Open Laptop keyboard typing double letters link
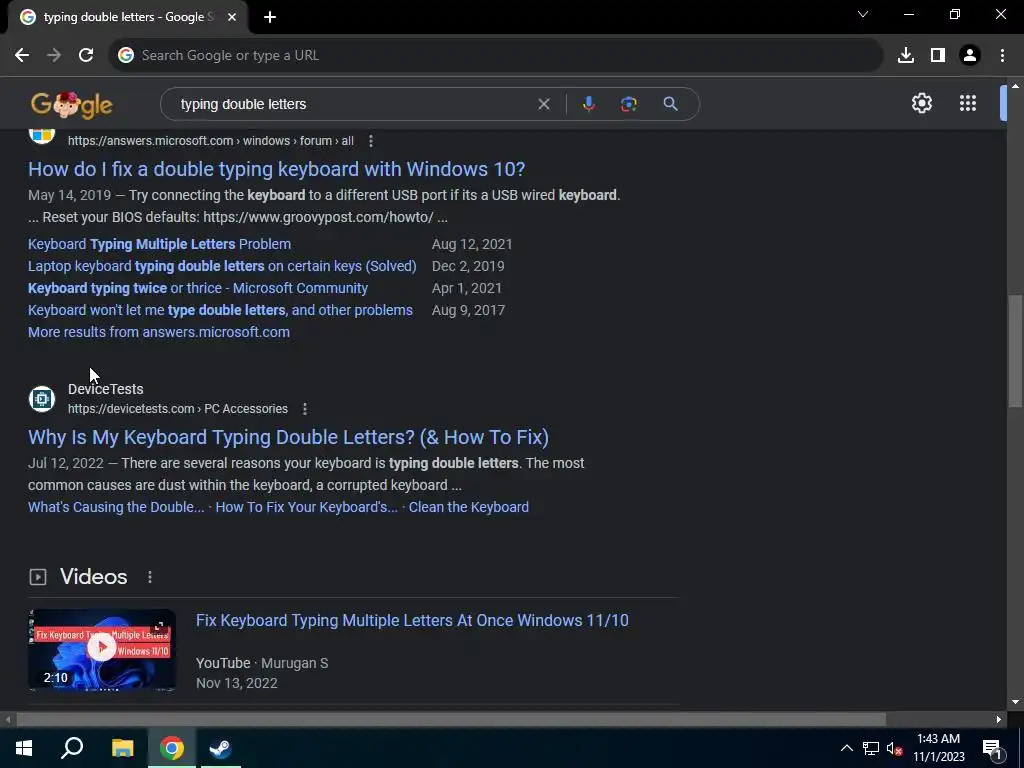The image size is (1024, 768). [x=222, y=266]
